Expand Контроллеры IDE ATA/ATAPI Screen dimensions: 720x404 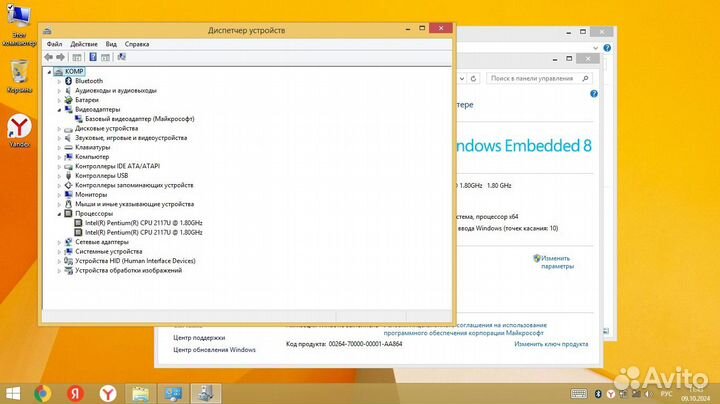click(59, 167)
